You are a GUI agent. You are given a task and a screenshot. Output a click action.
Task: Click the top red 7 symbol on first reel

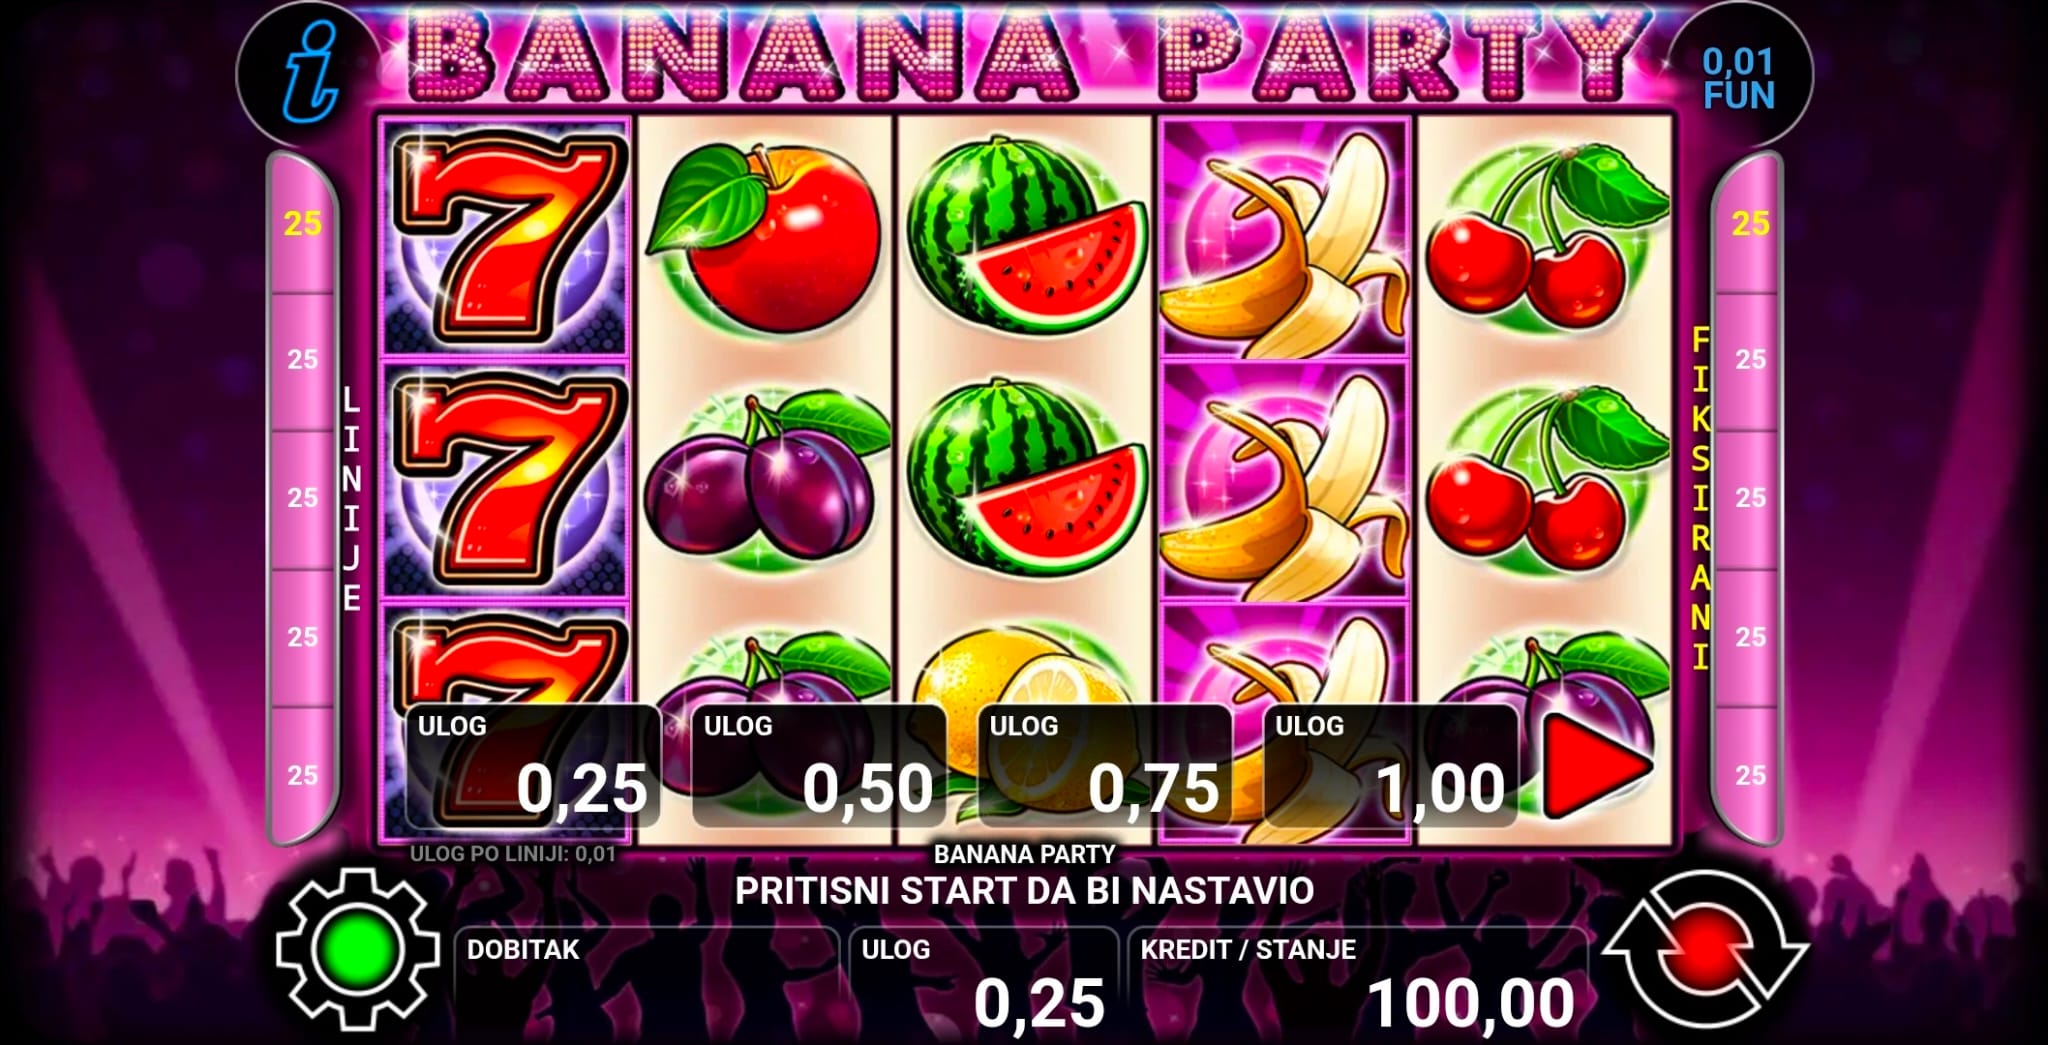pyautogui.click(x=505, y=236)
